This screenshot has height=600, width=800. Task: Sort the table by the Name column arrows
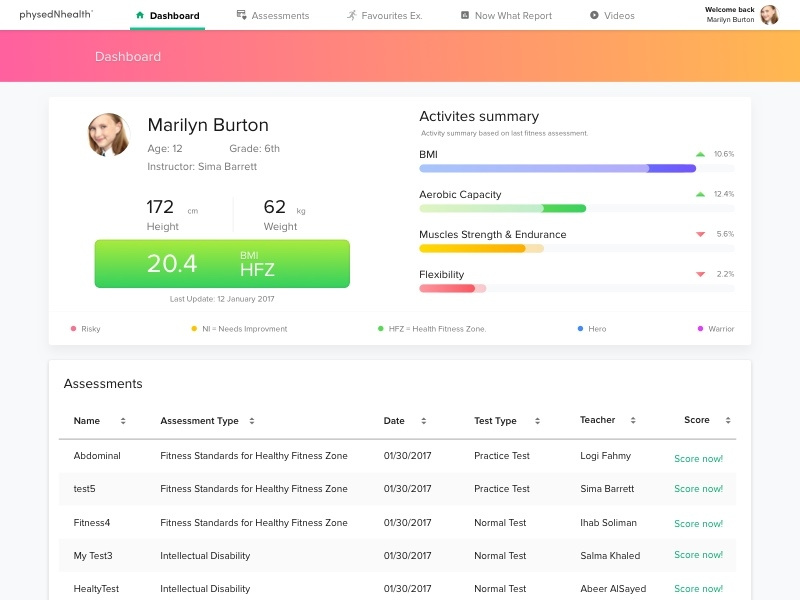click(124, 421)
